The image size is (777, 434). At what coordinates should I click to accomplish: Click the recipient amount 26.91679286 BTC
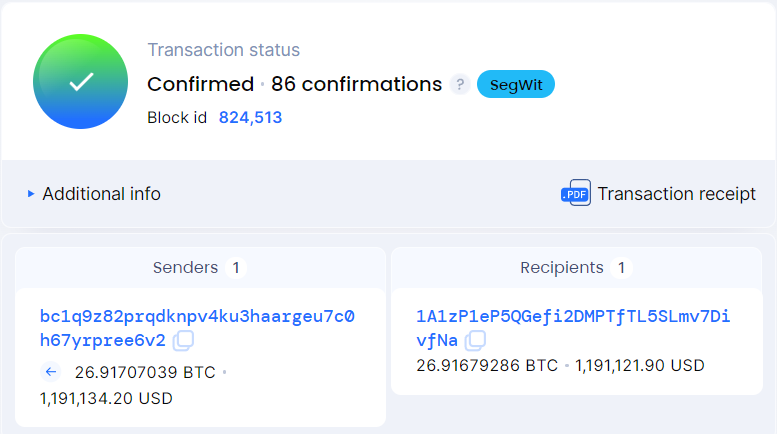(x=487, y=366)
